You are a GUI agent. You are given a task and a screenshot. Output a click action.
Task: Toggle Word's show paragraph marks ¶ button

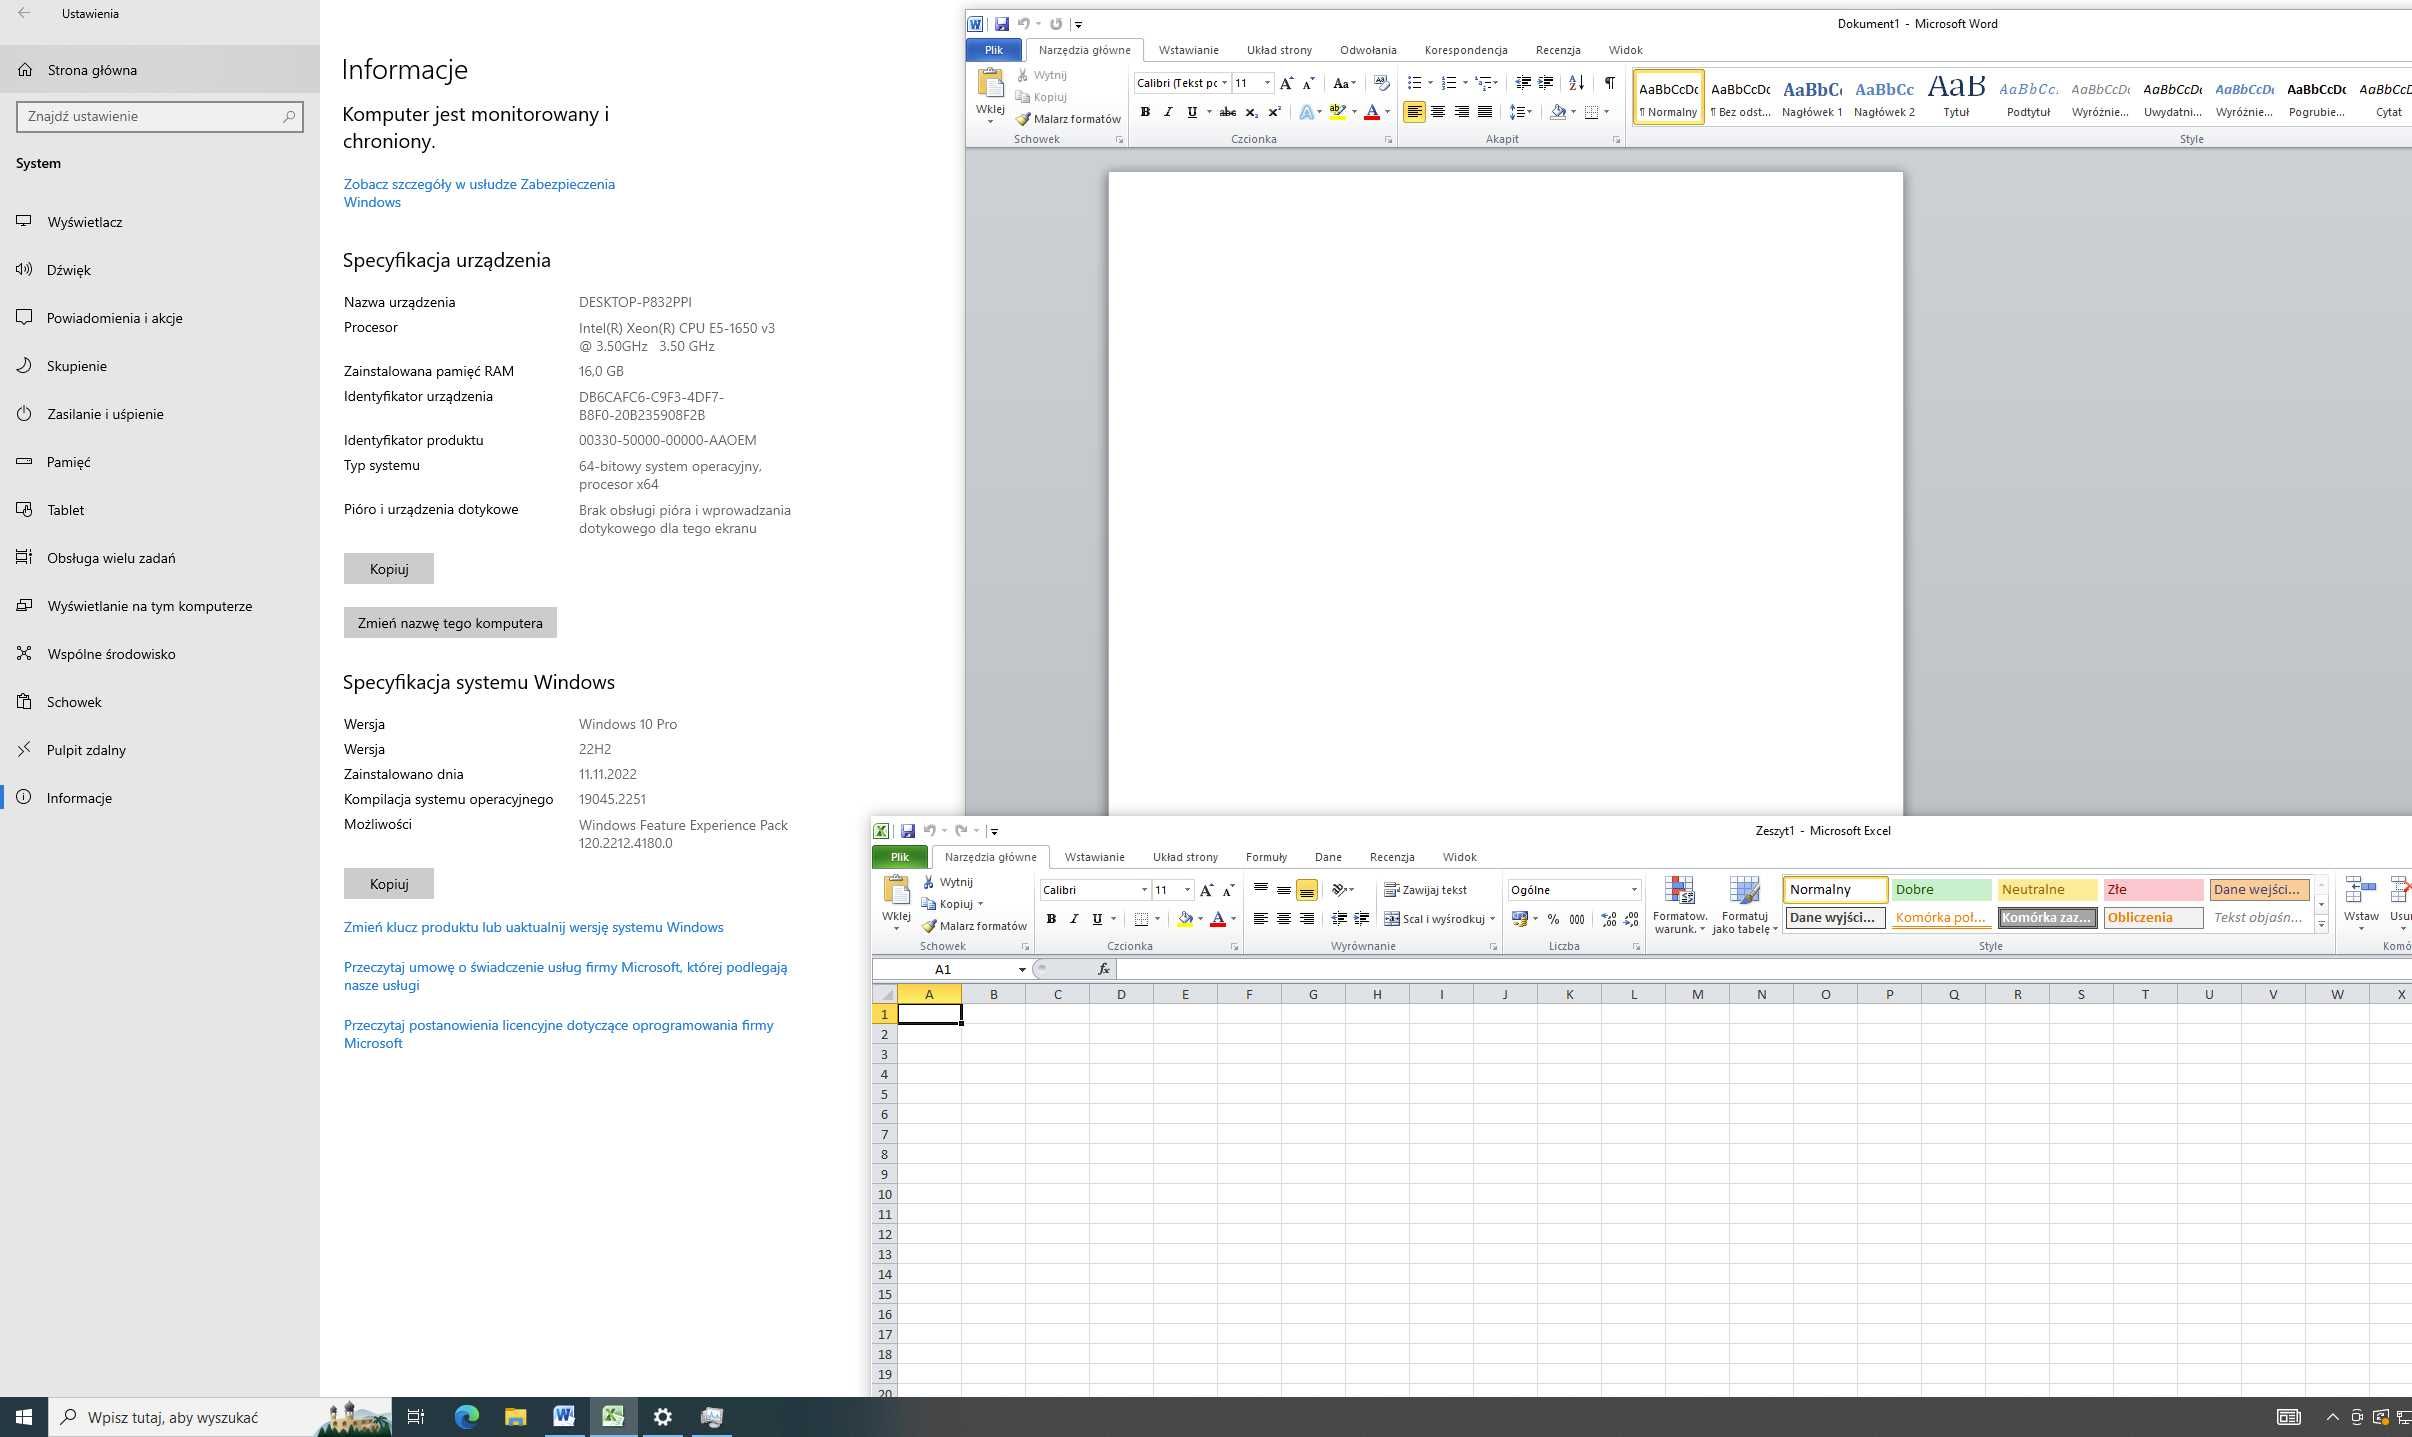point(1609,83)
